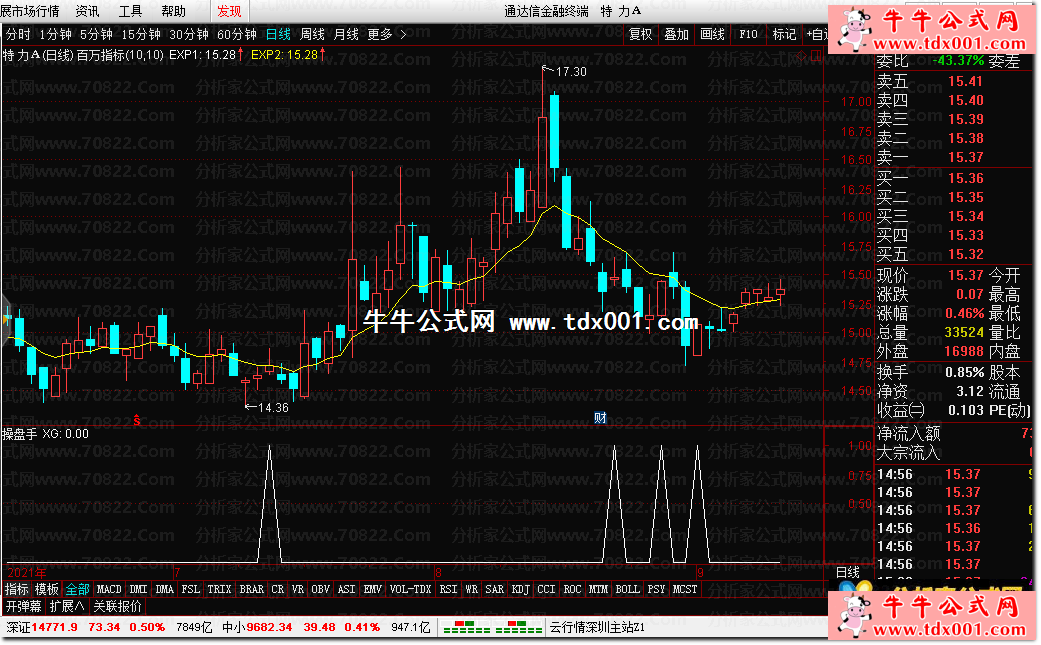Click the first red-green signal indicator in status bar

[467, 627]
